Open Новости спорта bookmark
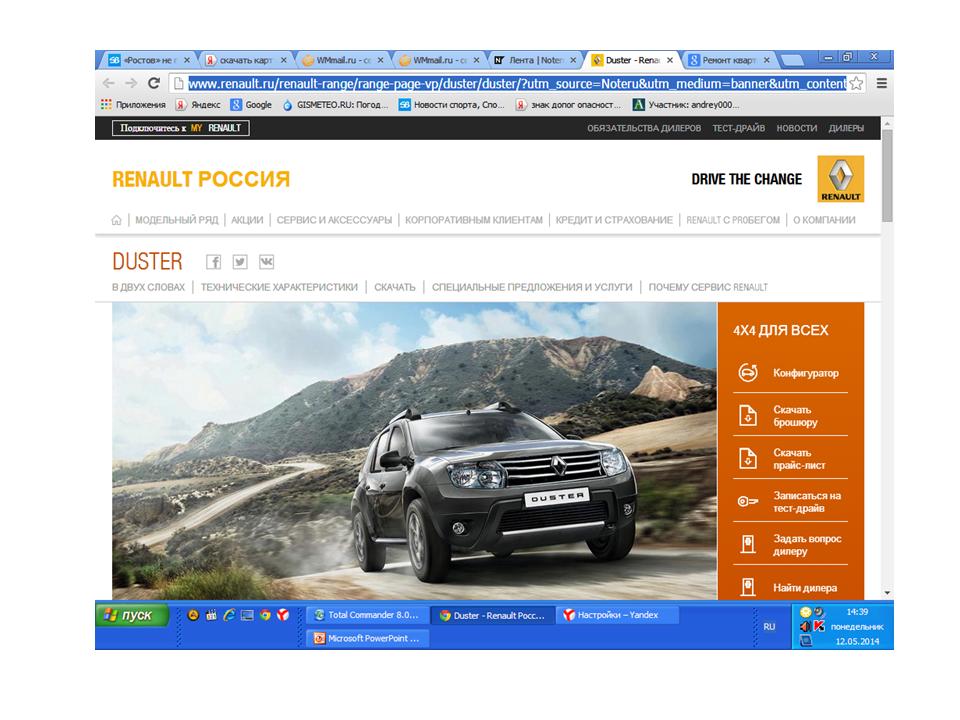 click(452, 105)
